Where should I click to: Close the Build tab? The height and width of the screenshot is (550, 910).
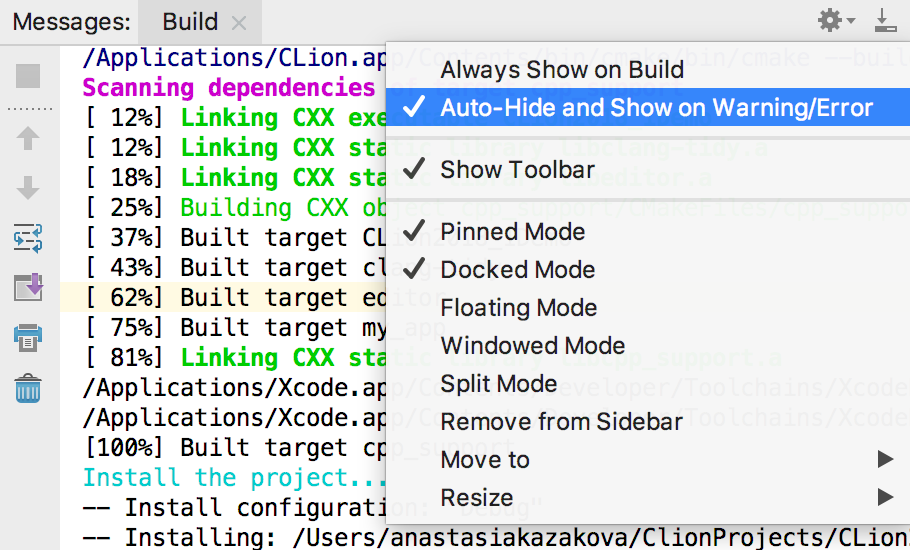(239, 23)
